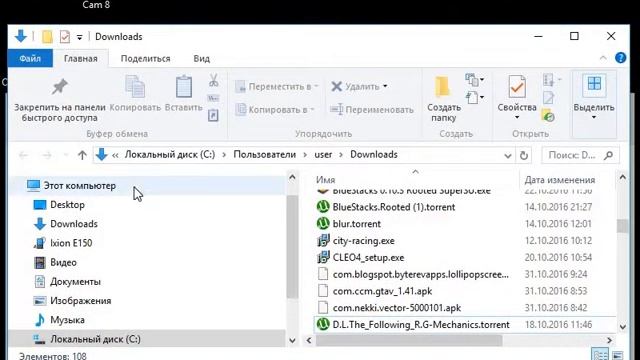Collapse the ribbon using the chevron
This screenshot has height=360, width=640.
click(603, 58)
